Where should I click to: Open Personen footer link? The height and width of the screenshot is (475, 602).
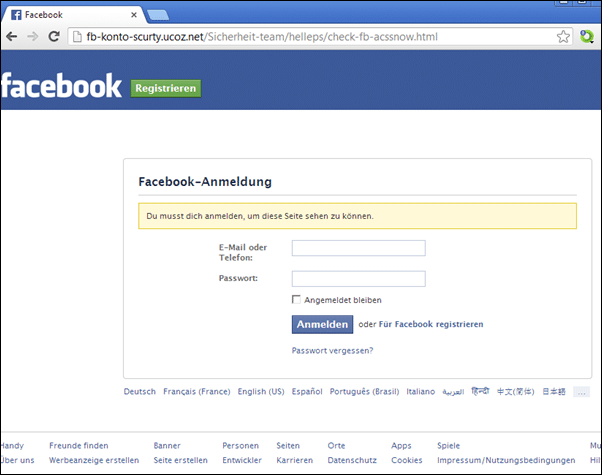241,446
